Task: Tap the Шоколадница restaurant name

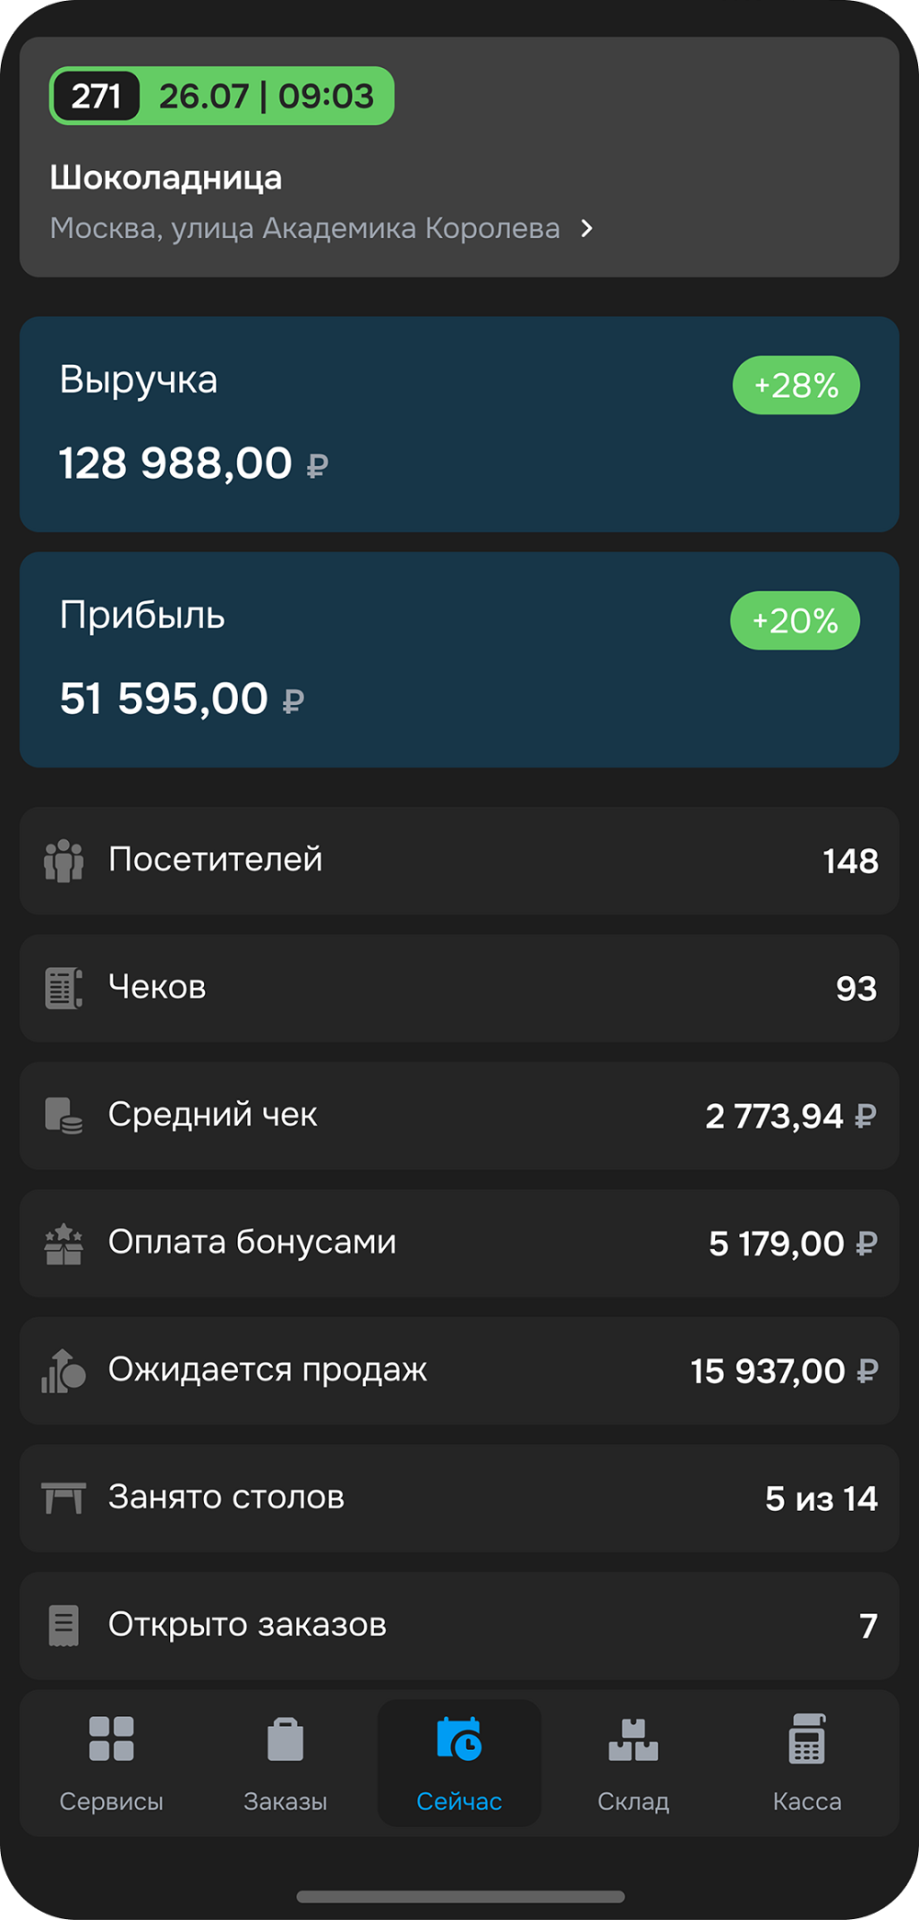Action: pyautogui.click(x=166, y=178)
